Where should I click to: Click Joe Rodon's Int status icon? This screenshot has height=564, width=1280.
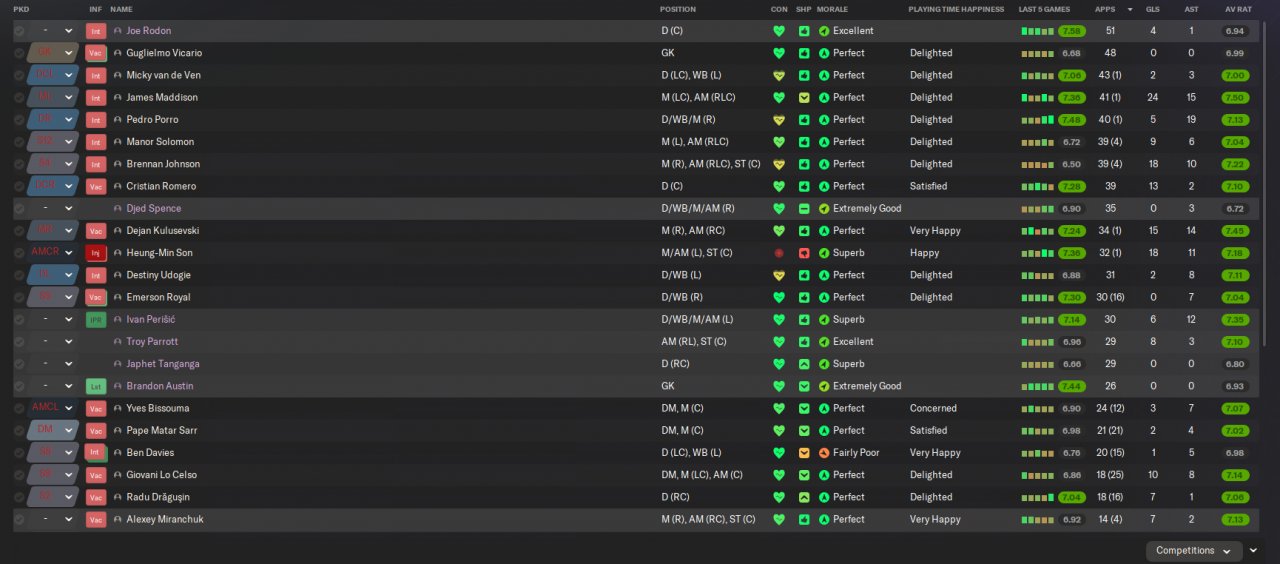coord(96,31)
